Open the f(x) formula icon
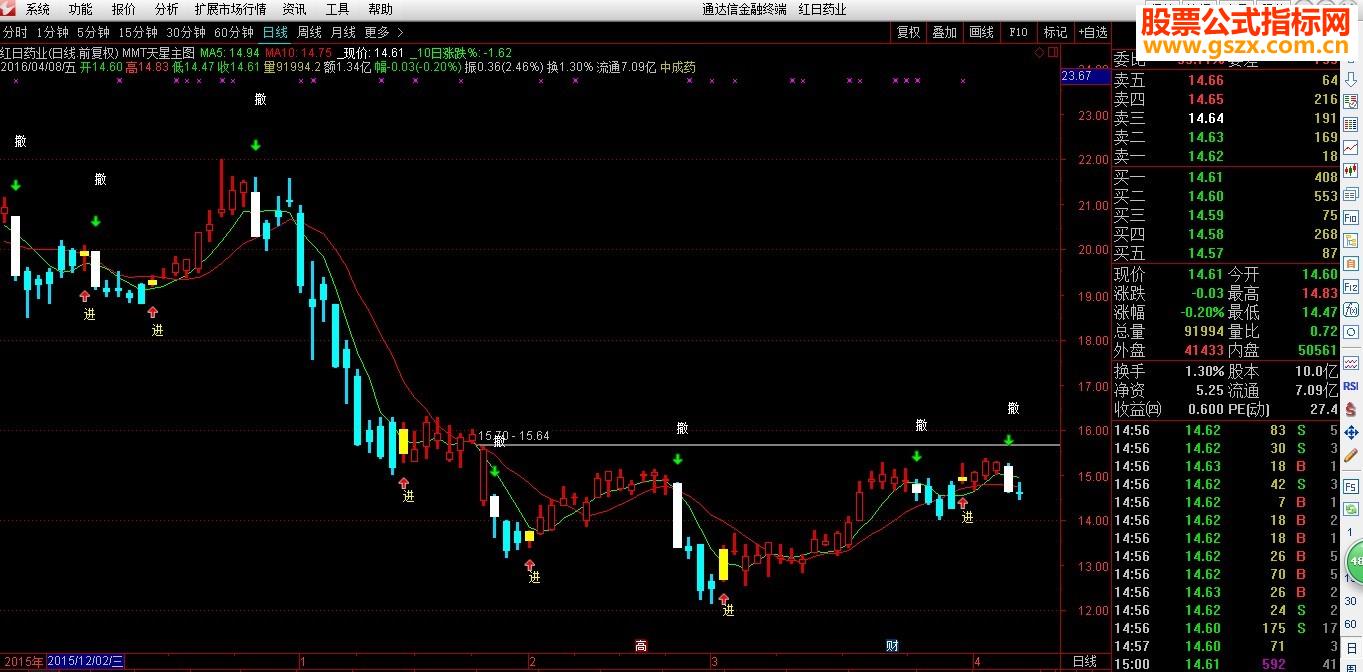 [1351, 309]
